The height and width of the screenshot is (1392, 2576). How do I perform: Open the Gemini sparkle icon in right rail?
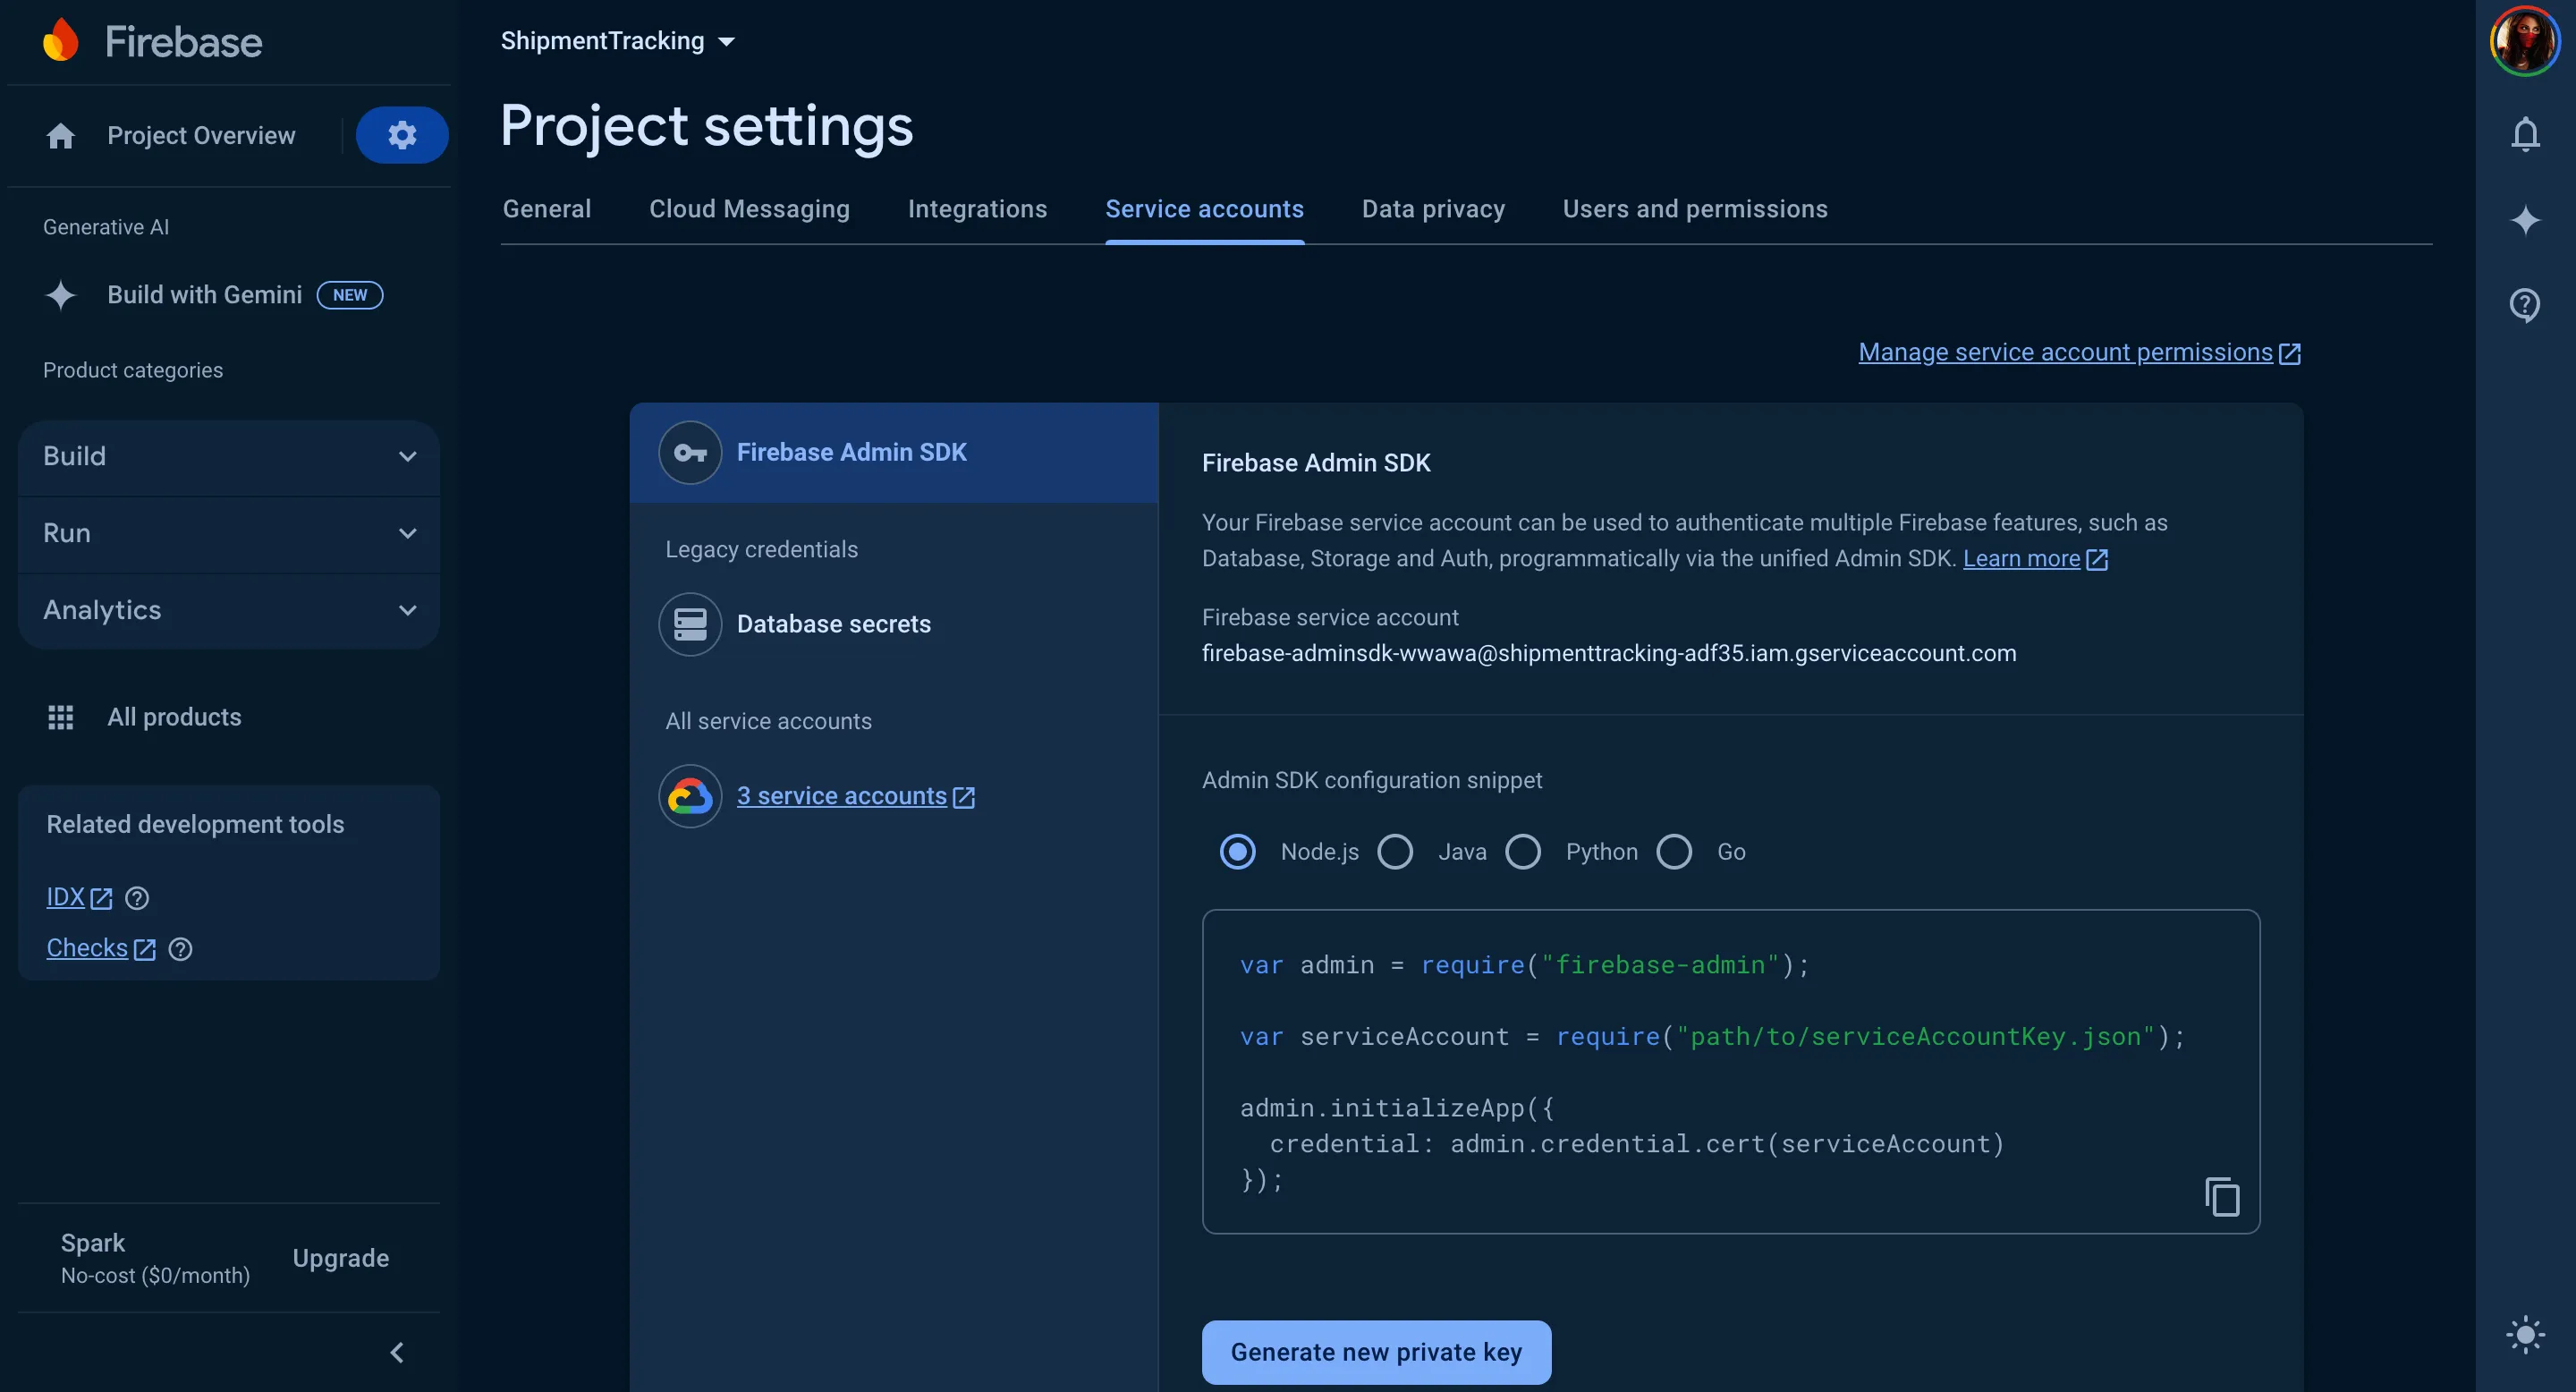[2525, 220]
